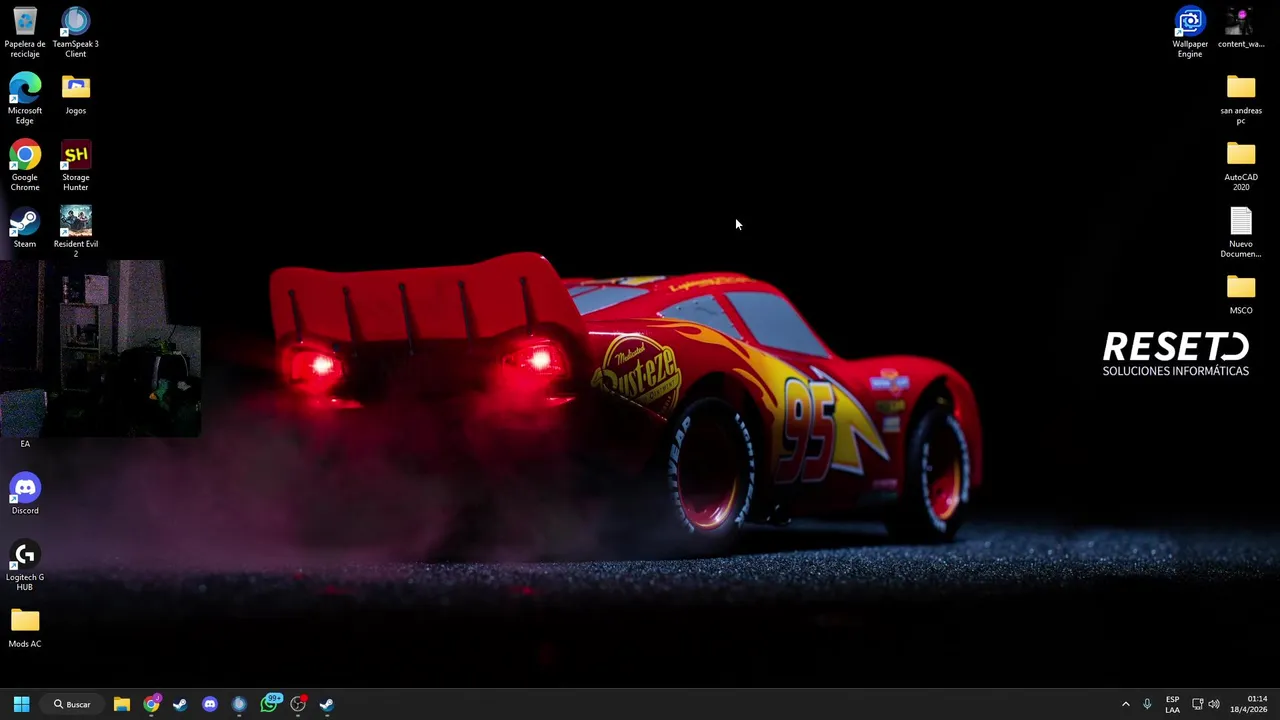Open network settings from tray icon

1197,704
